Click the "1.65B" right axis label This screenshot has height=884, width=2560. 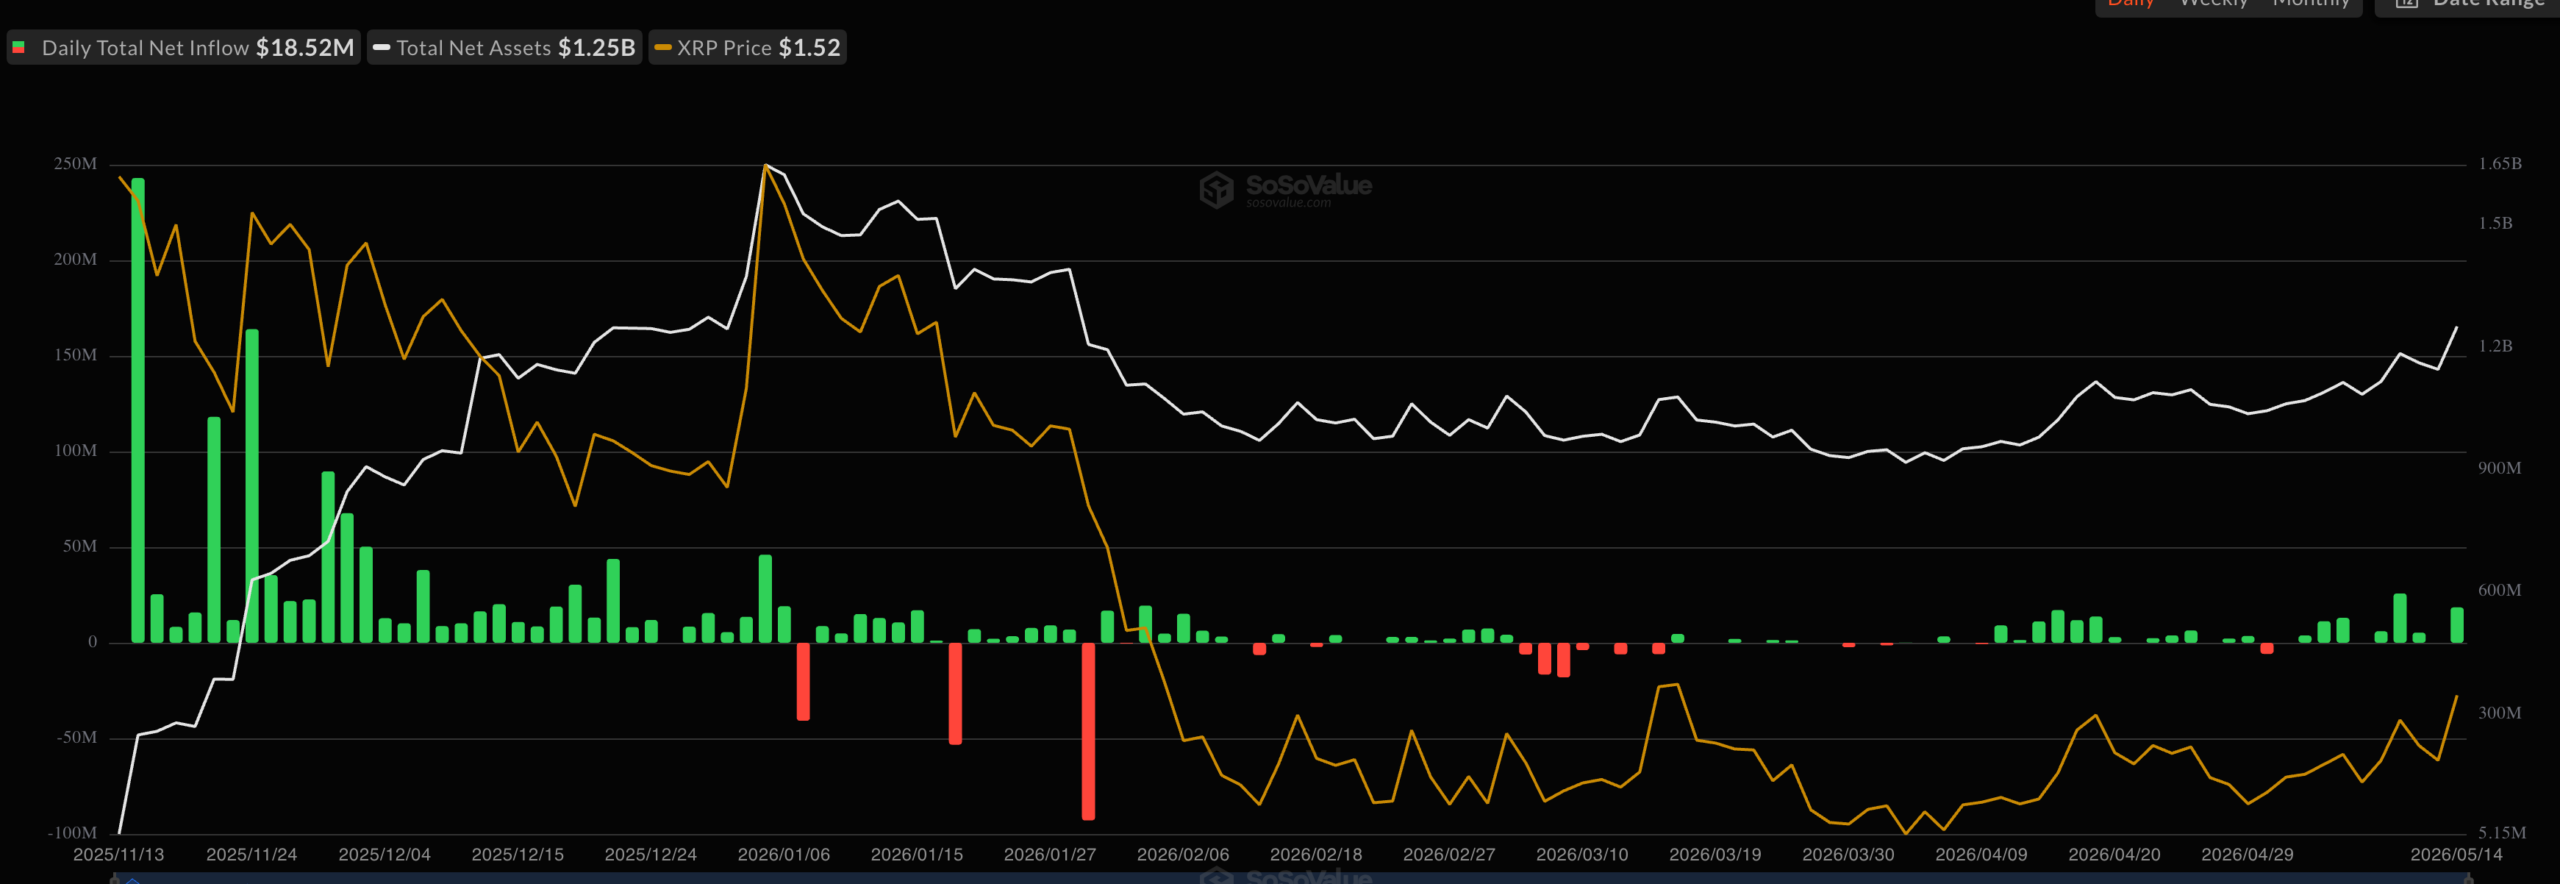pos(2500,164)
